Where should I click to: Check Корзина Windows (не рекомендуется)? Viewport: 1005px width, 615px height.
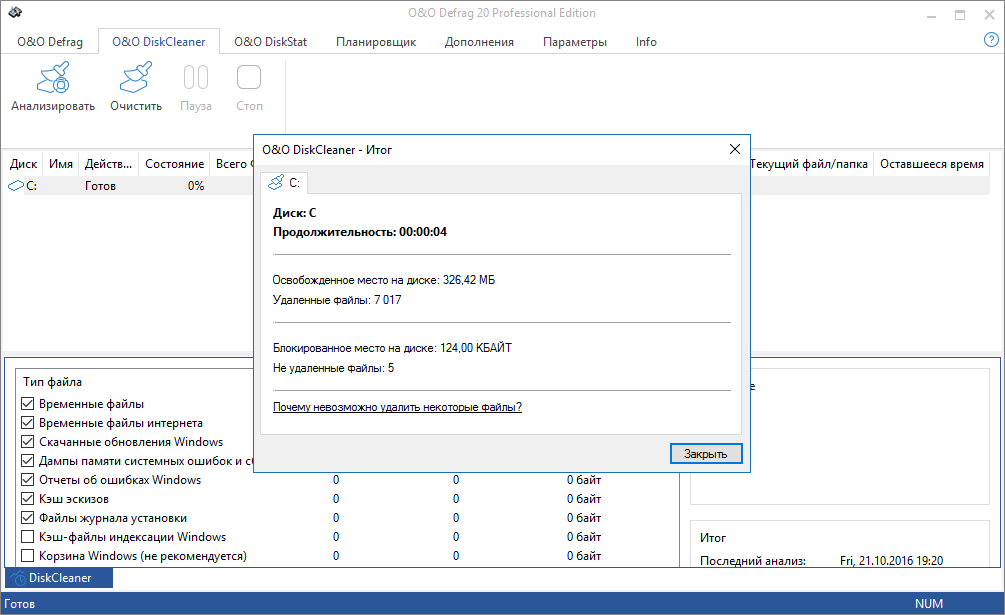[x=28, y=555]
